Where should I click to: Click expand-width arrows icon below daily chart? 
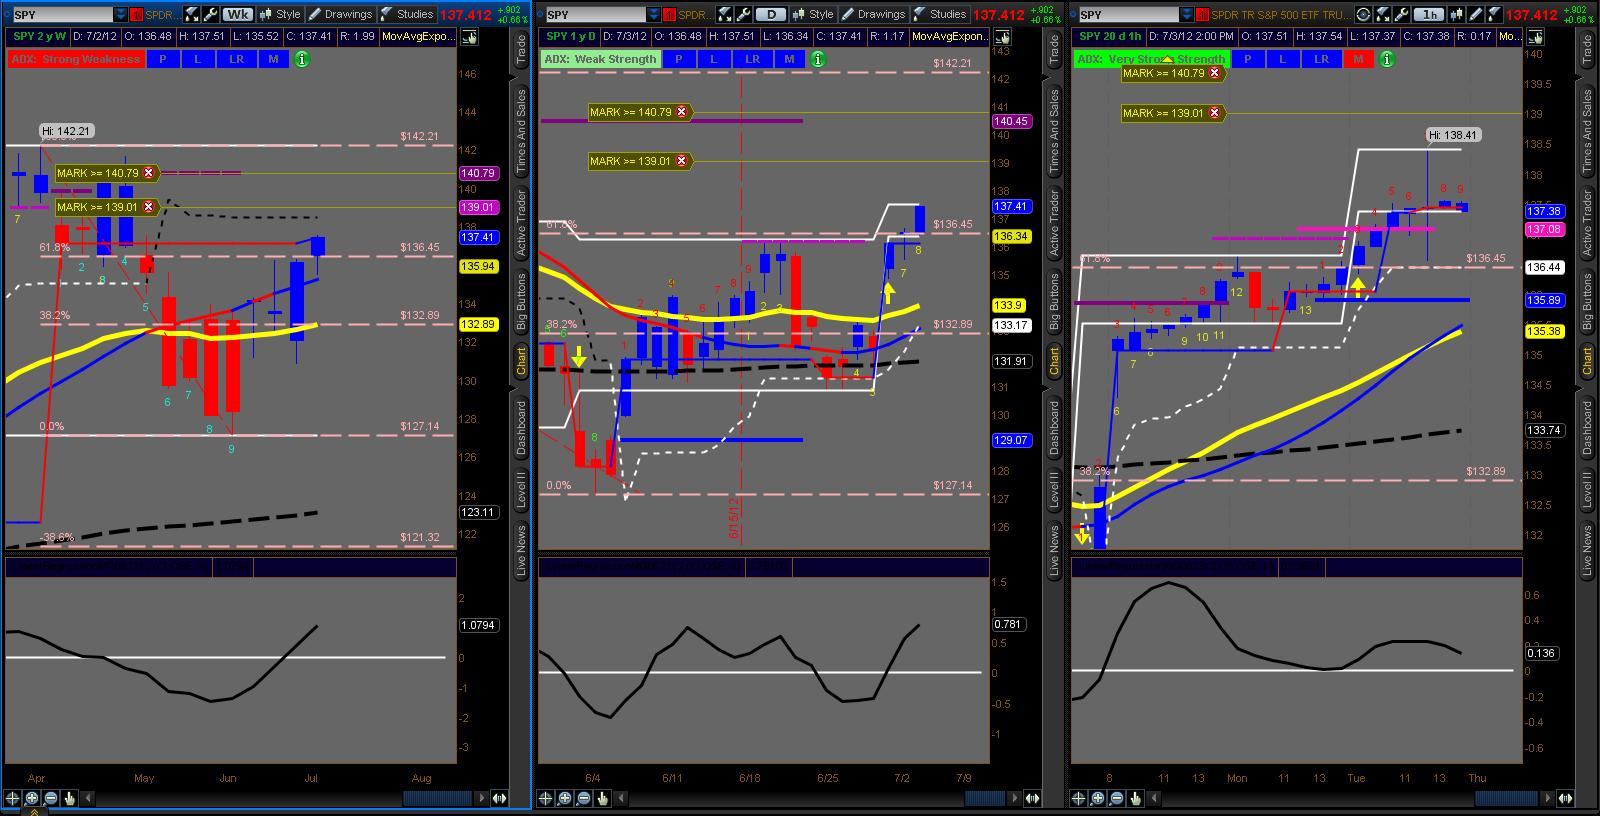point(1031,798)
